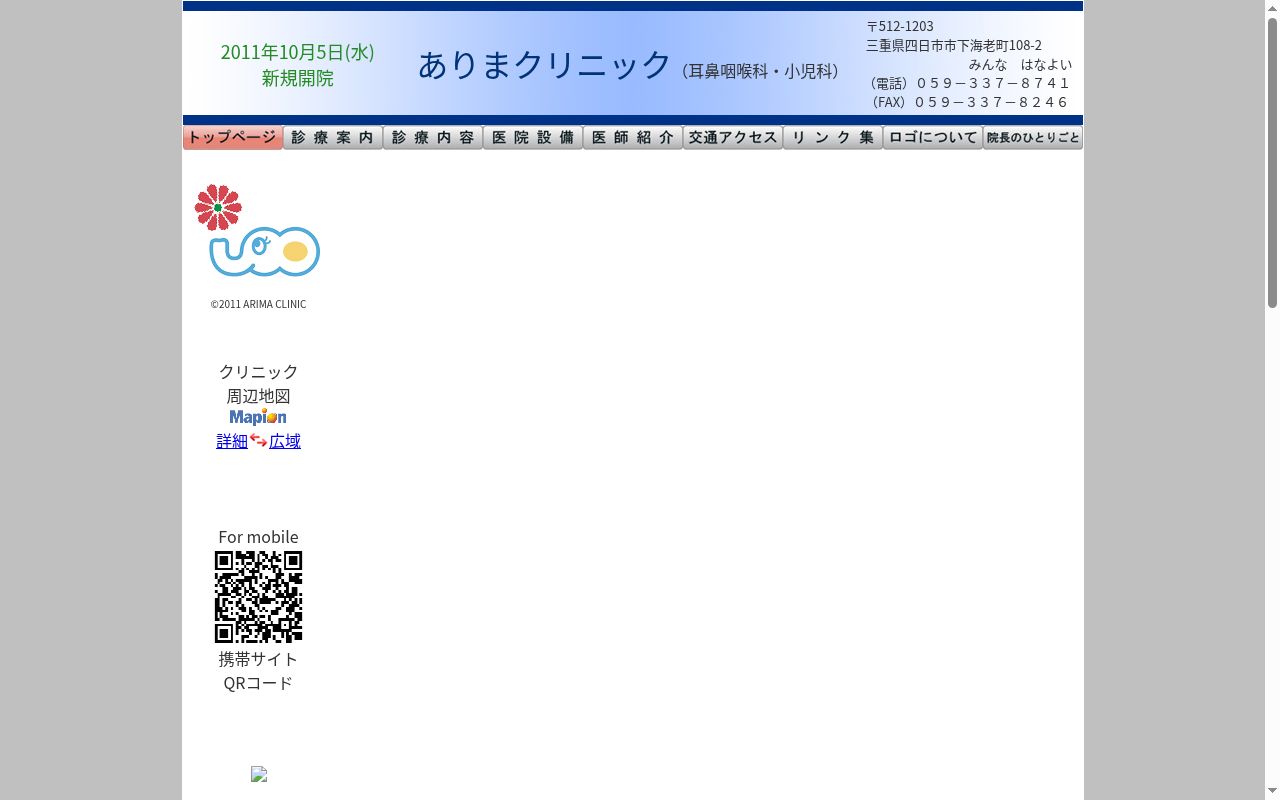Click the mobile site QR code

click(x=258, y=596)
